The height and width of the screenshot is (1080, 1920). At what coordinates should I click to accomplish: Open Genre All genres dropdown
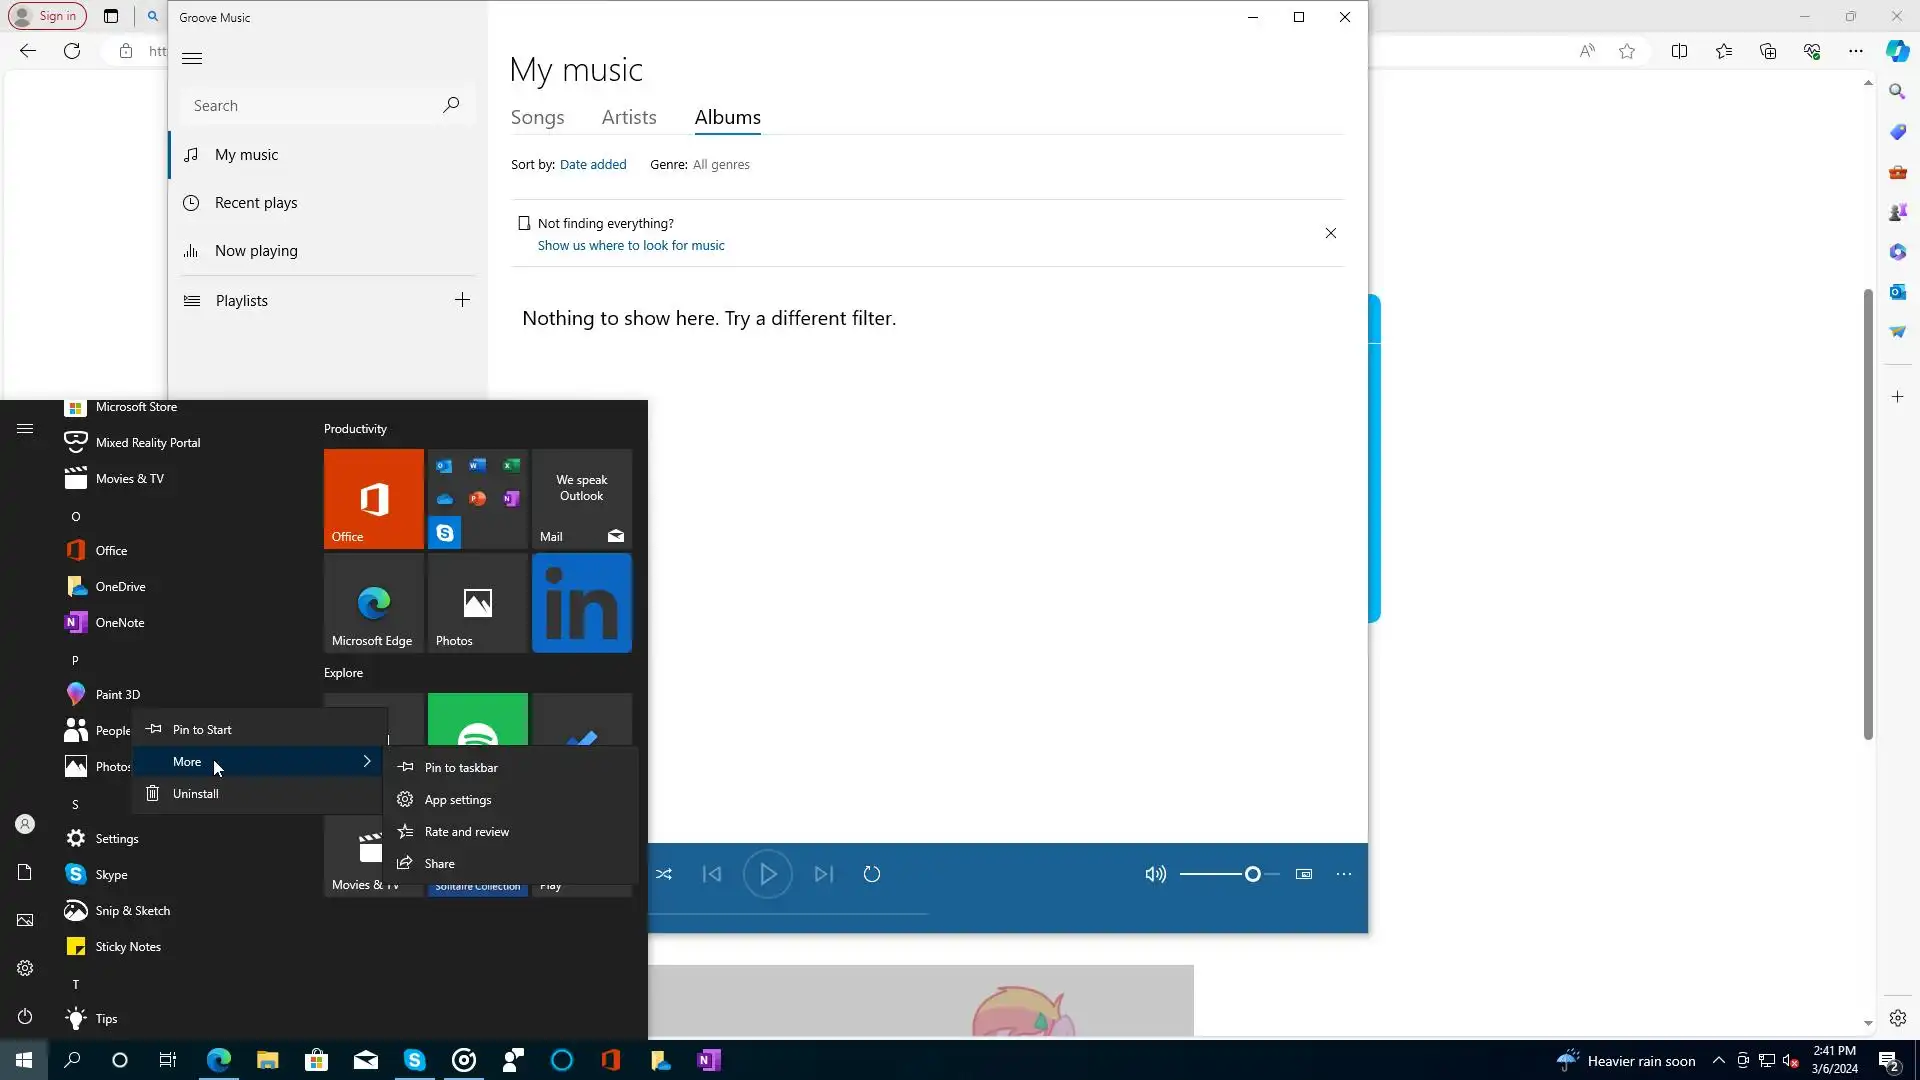tap(721, 165)
